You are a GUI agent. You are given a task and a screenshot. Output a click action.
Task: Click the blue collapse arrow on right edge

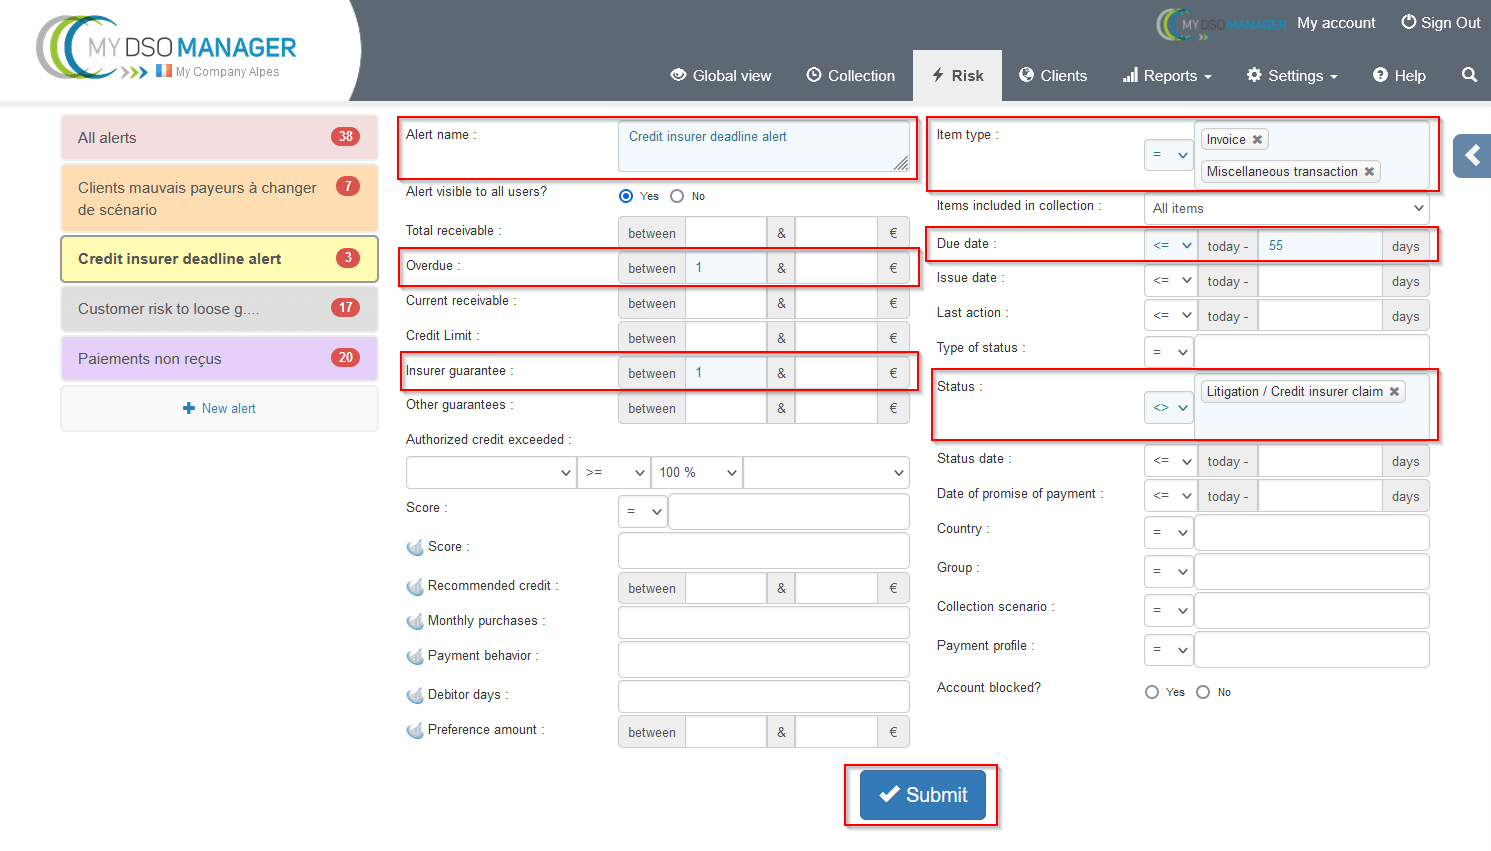click(1472, 156)
